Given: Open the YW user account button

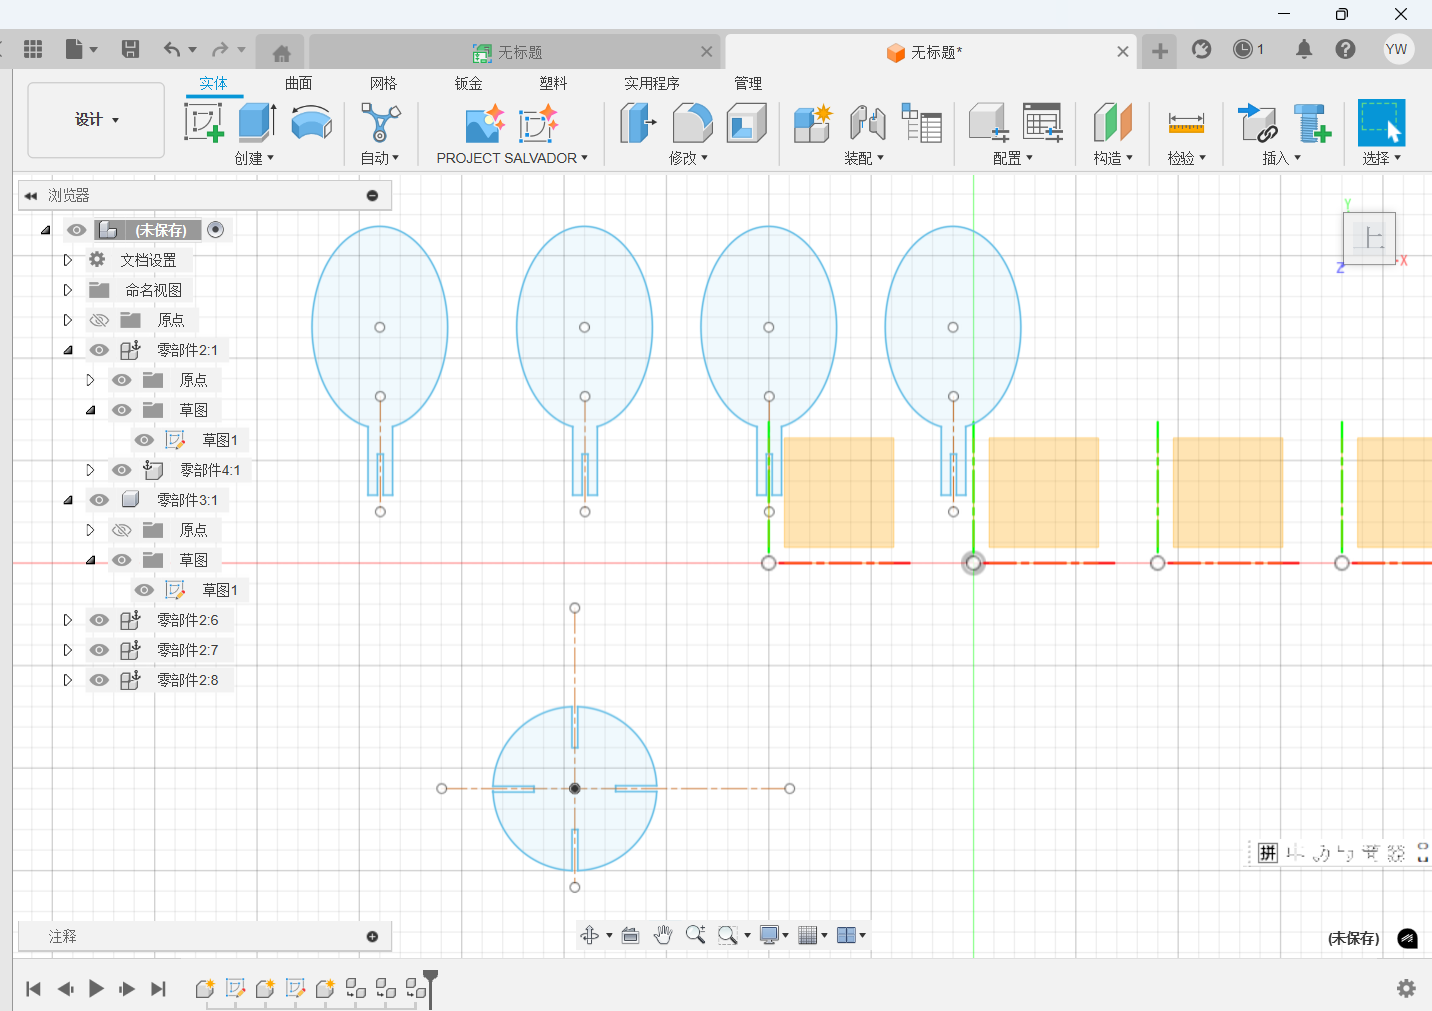Looking at the screenshot, I should tap(1397, 49).
